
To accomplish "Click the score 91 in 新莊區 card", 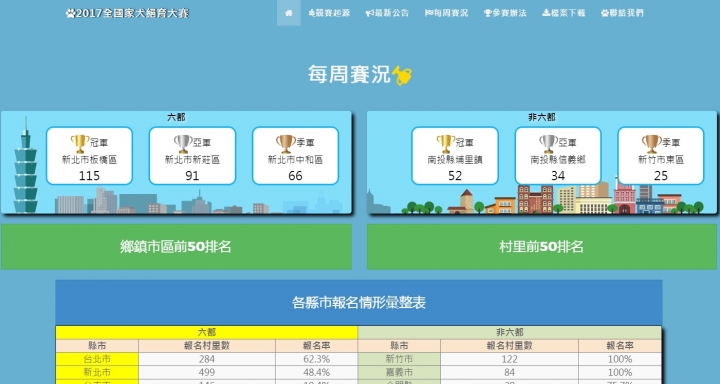I will [192, 176].
